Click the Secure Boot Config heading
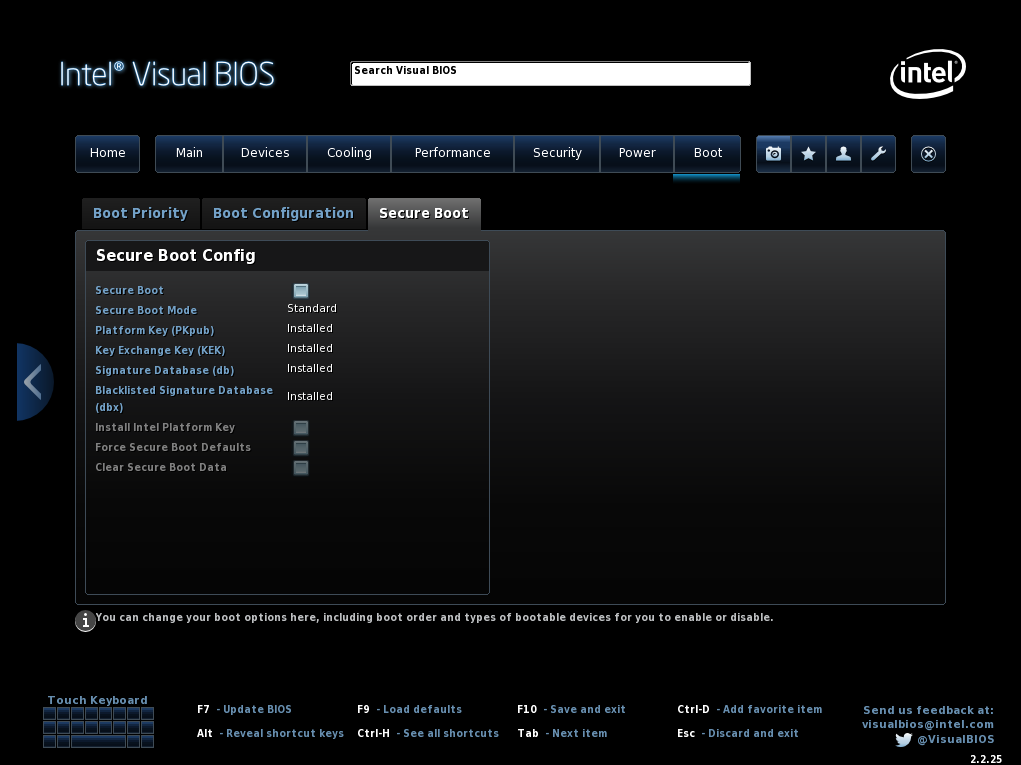This screenshot has height=765, width=1021. click(x=176, y=256)
